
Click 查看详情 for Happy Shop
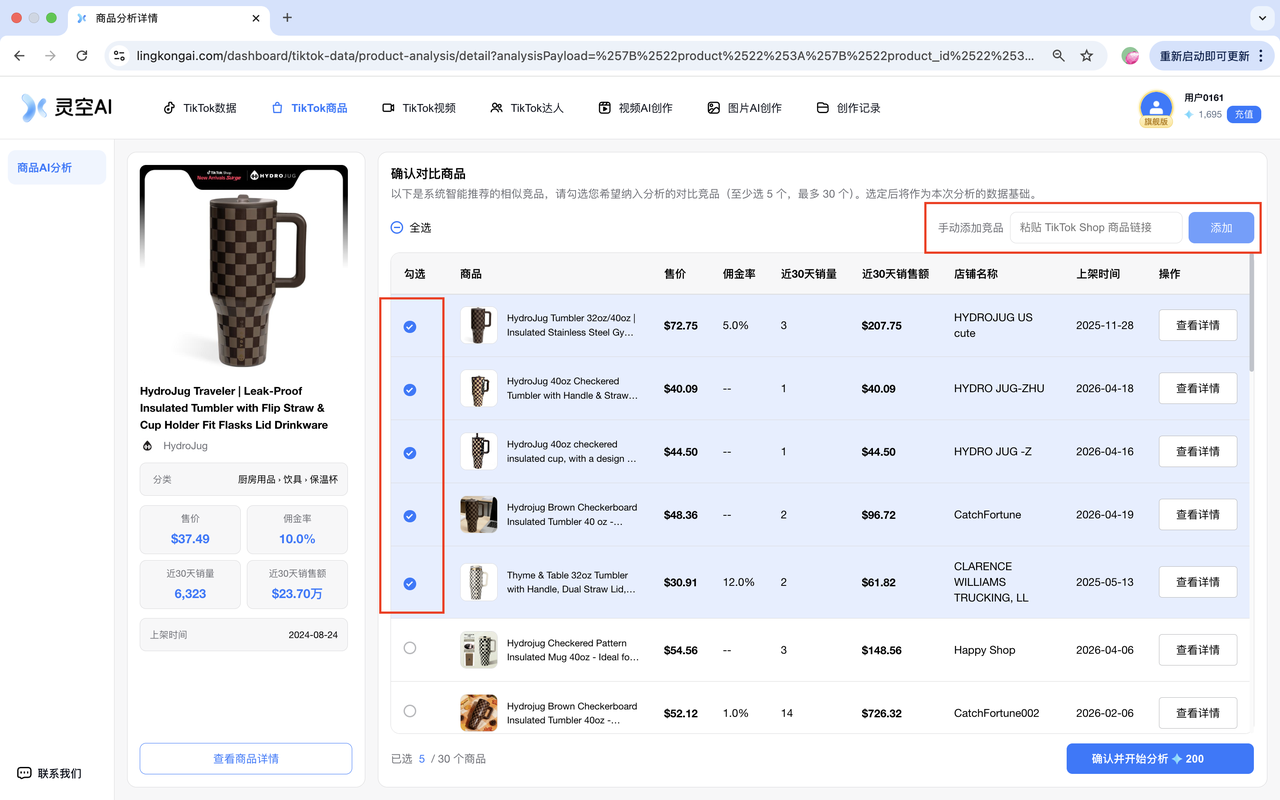[x=1197, y=650]
